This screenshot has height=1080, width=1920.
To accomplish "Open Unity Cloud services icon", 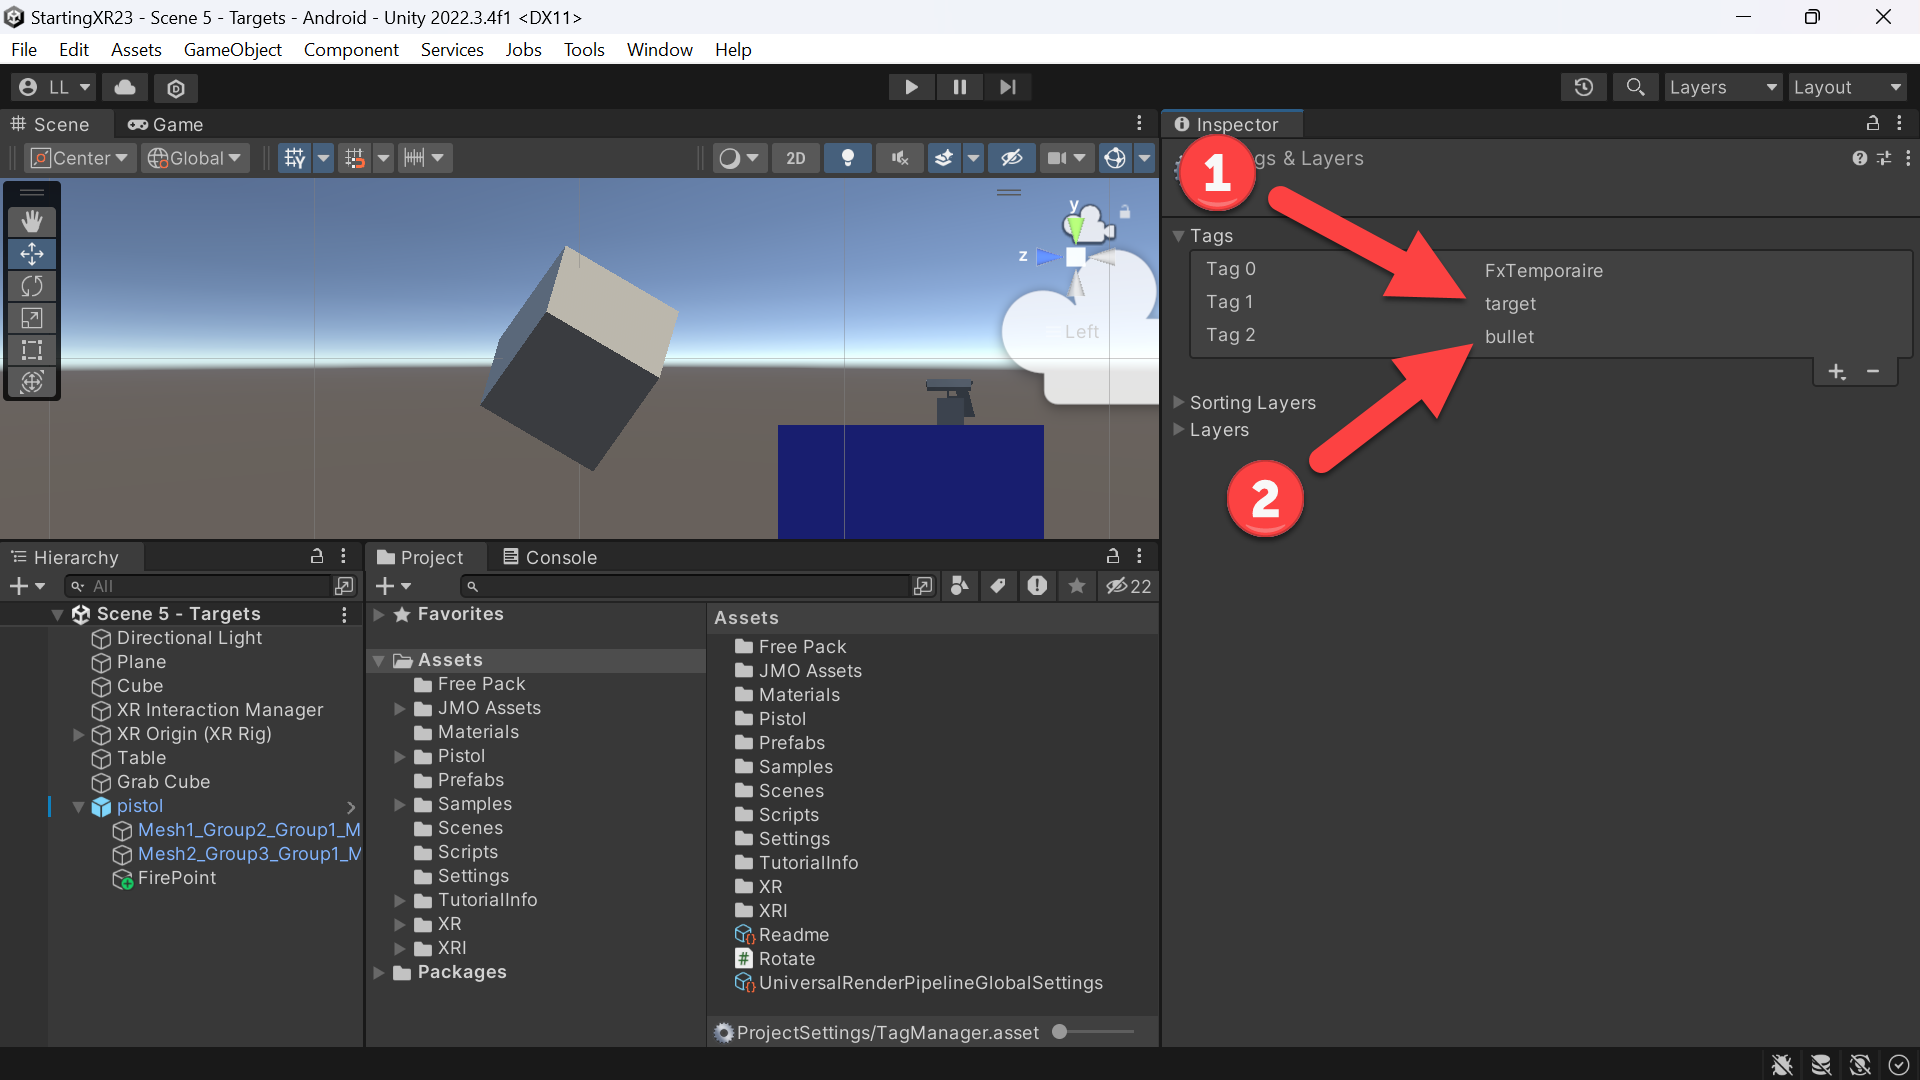I will pyautogui.click(x=125, y=87).
